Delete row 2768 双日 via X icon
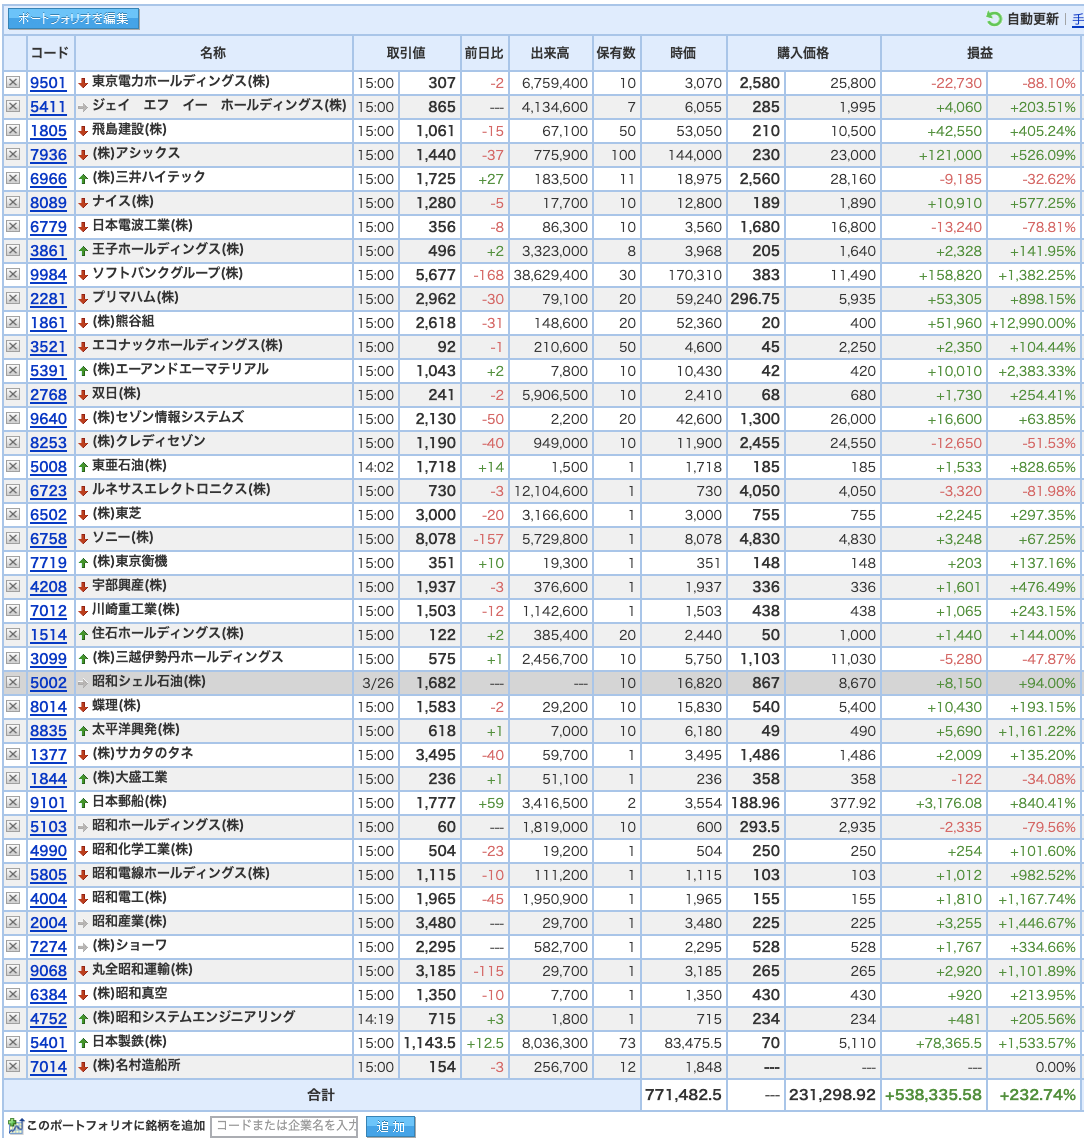This screenshot has width=1084, height=1138. point(13,395)
